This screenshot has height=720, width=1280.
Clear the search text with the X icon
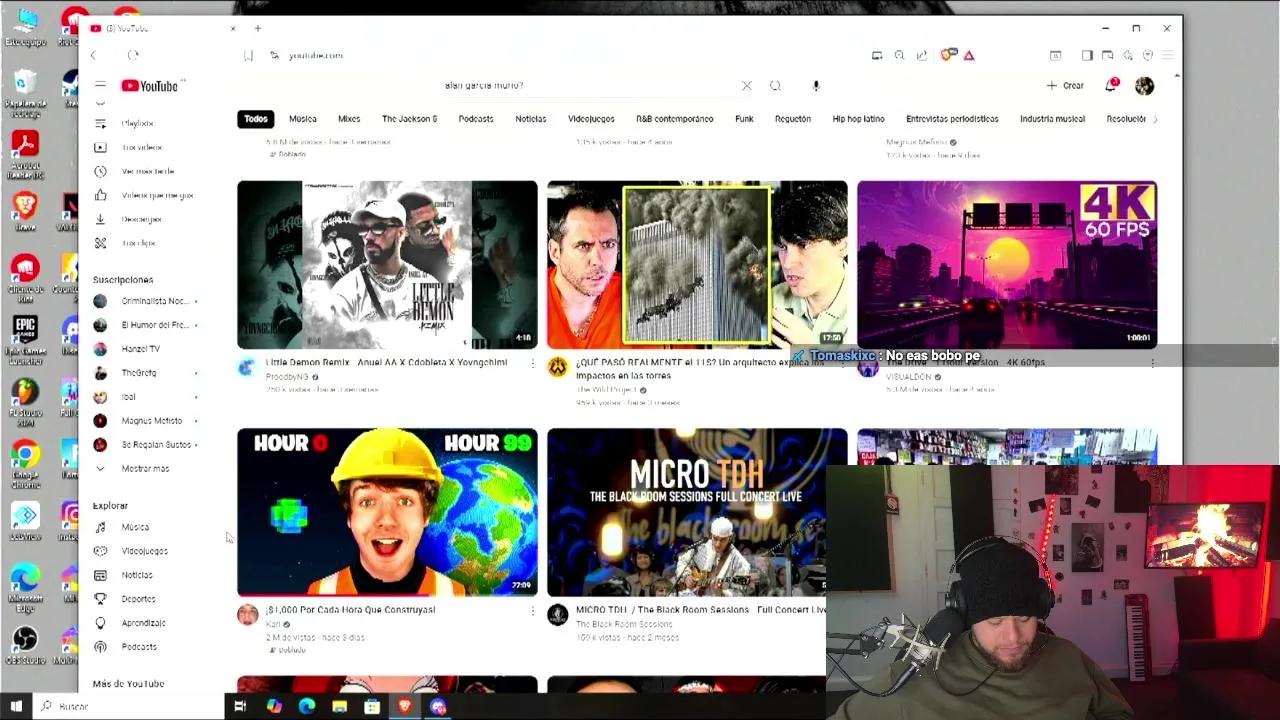(746, 86)
